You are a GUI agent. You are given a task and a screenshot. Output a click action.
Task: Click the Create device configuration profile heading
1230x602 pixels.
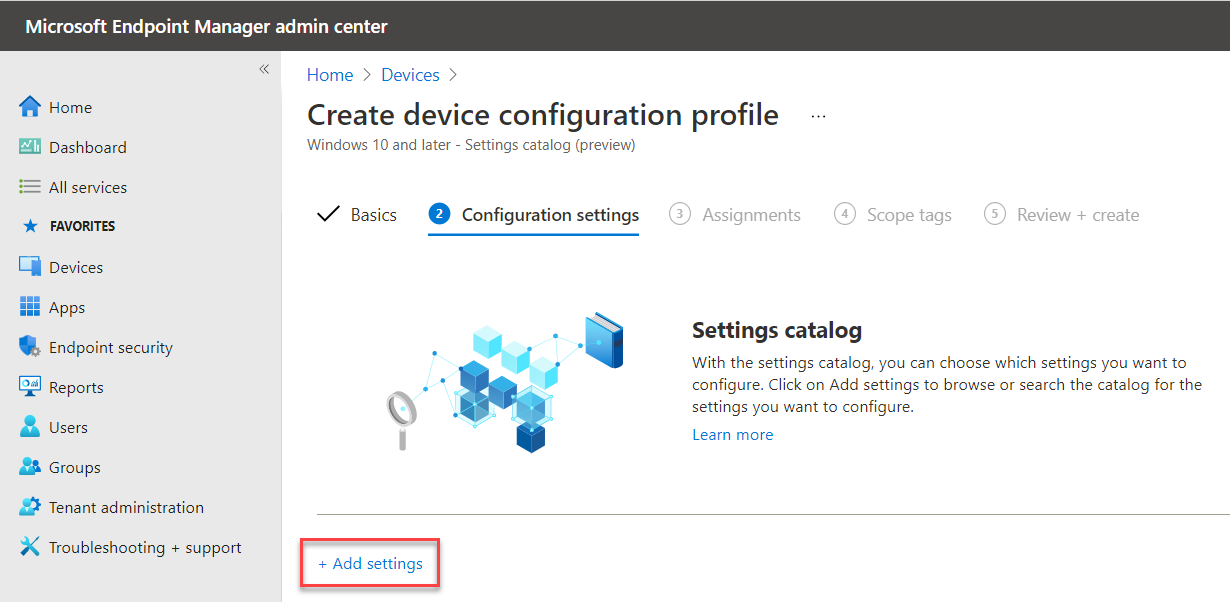point(543,115)
